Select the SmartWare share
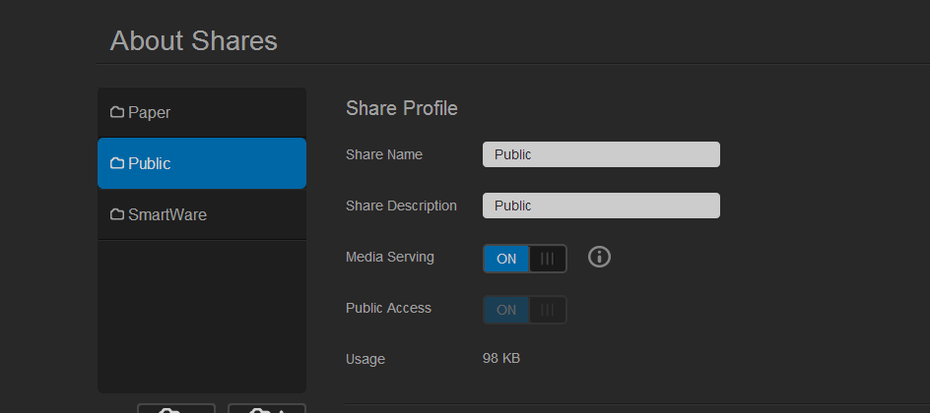The height and width of the screenshot is (413, 930). (202, 214)
